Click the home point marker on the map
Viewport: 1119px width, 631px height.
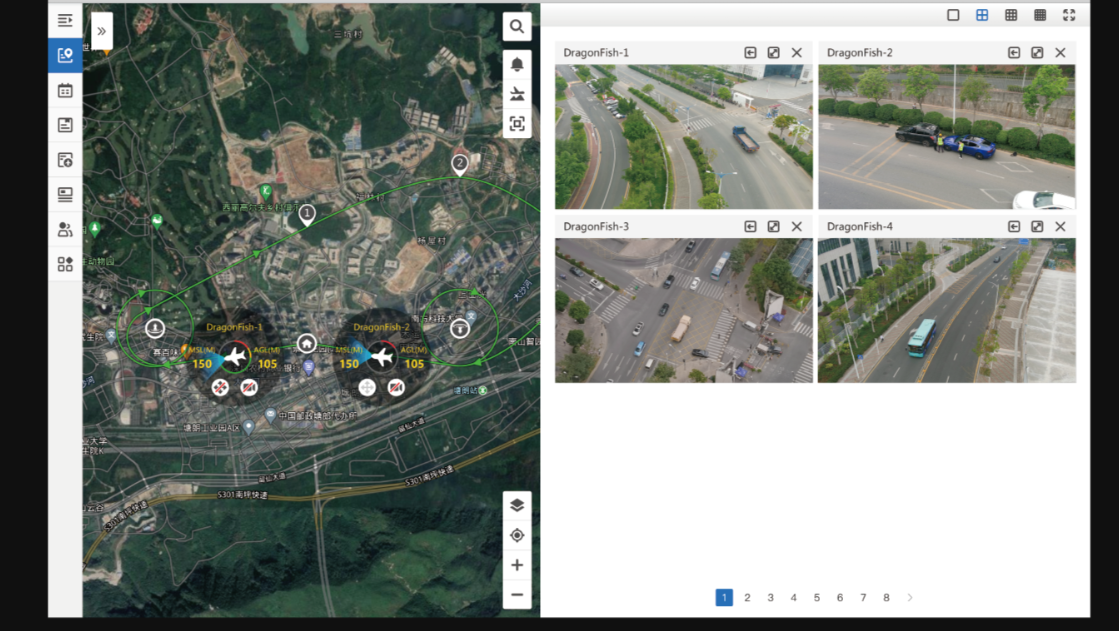click(307, 343)
